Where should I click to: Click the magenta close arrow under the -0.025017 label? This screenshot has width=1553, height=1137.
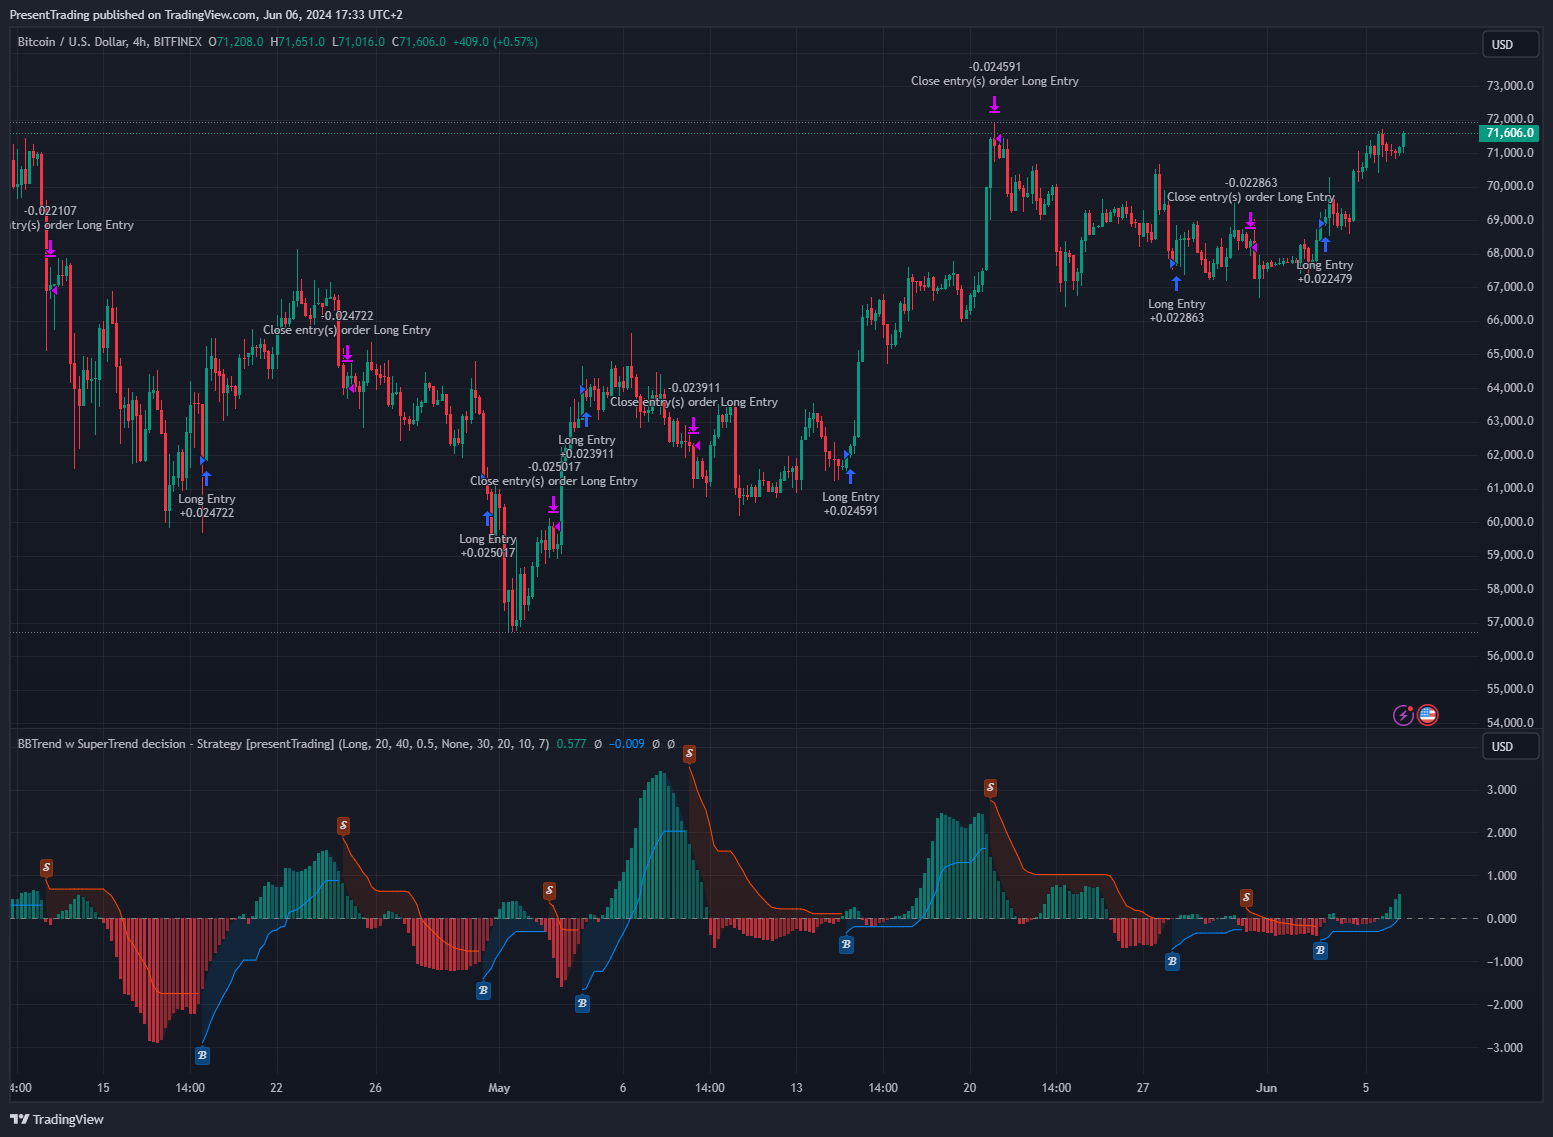553,505
